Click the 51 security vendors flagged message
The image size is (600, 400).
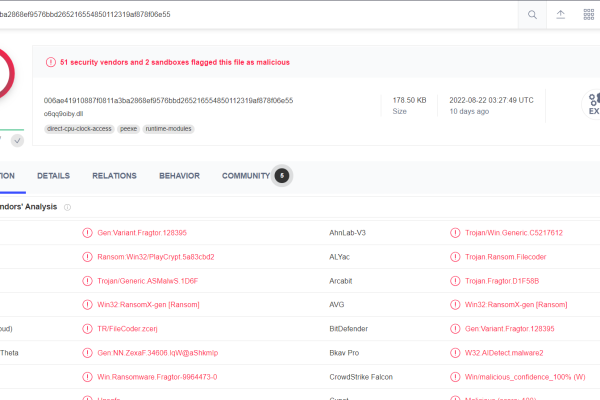pos(175,62)
